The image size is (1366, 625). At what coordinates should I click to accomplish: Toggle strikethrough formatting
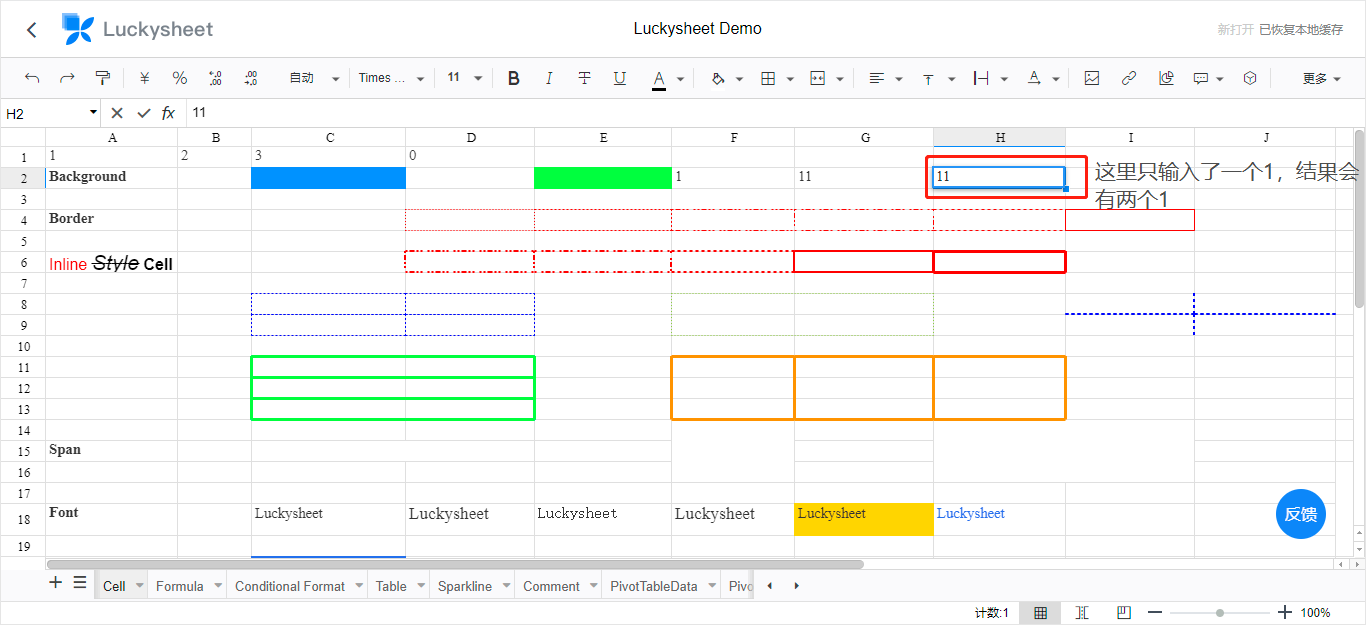click(584, 78)
